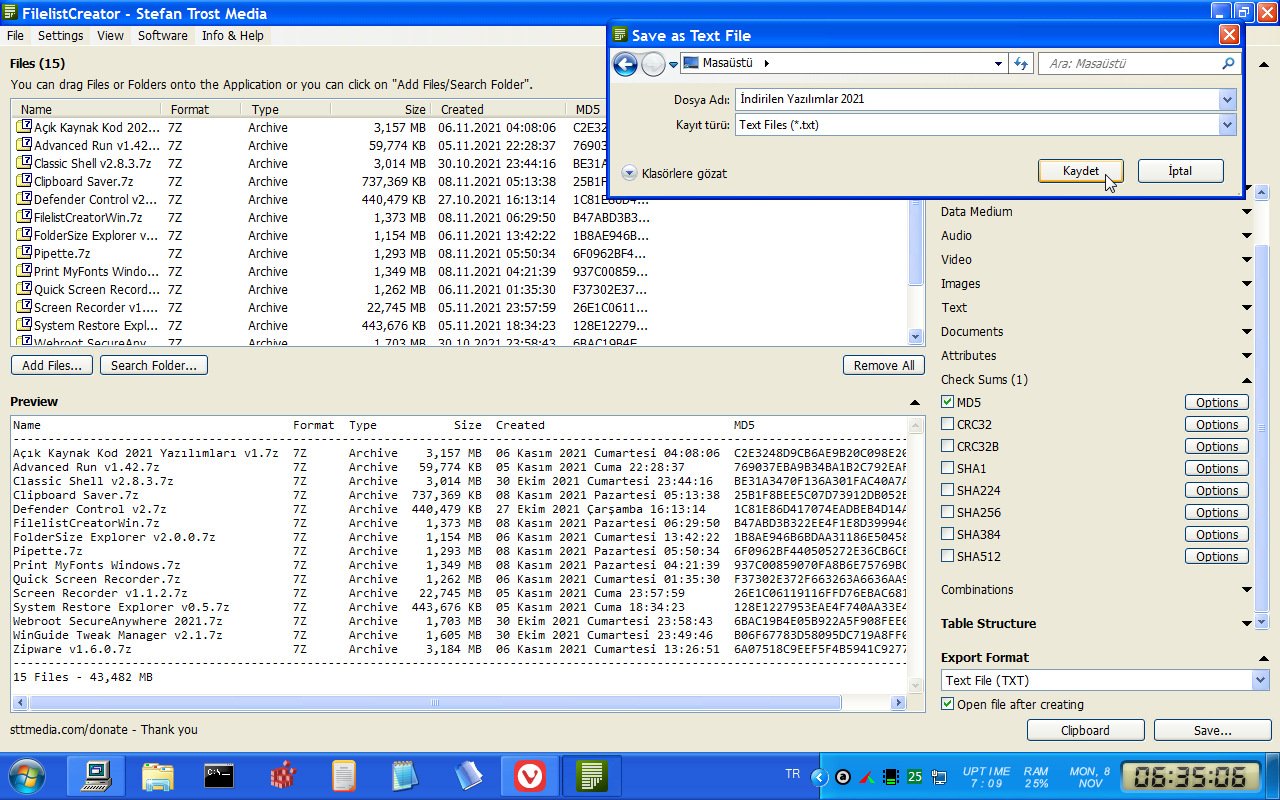Click the archive icon of FilelistCreatorWin.7z
The width and height of the screenshot is (1280, 800).
pyautogui.click(x=25, y=217)
